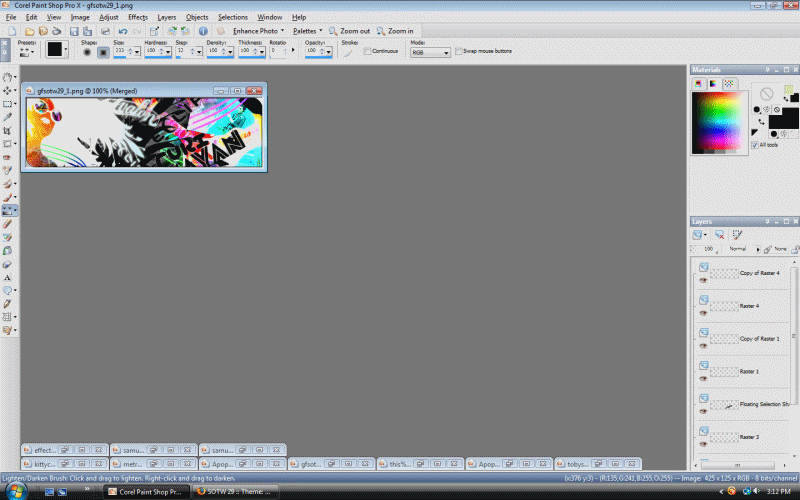Click the Windows Start orb
Viewport: 800px width, 500px height.
pos(16,491)
